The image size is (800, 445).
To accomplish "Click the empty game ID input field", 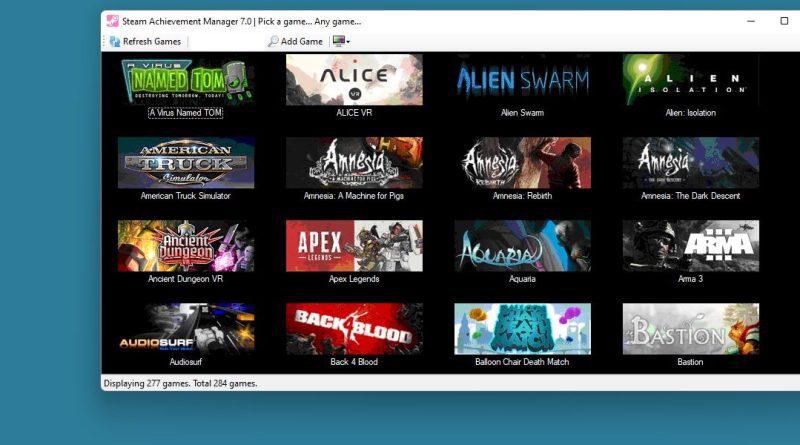I will [228, 41].
